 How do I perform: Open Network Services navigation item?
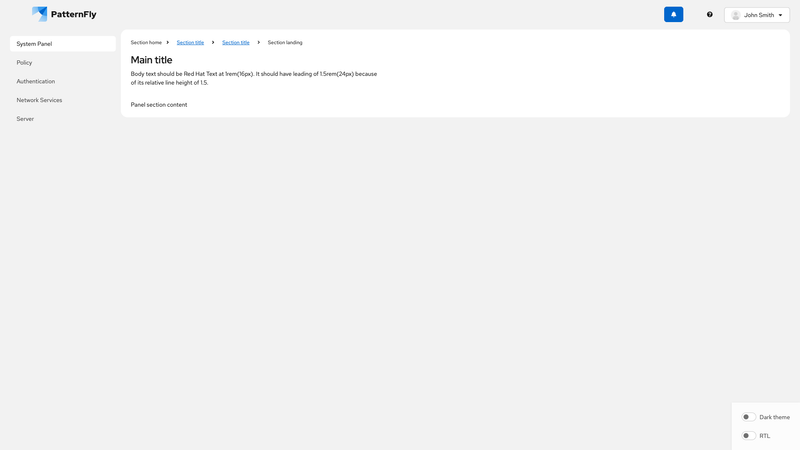pyautogui.click(x=40, y=100)
